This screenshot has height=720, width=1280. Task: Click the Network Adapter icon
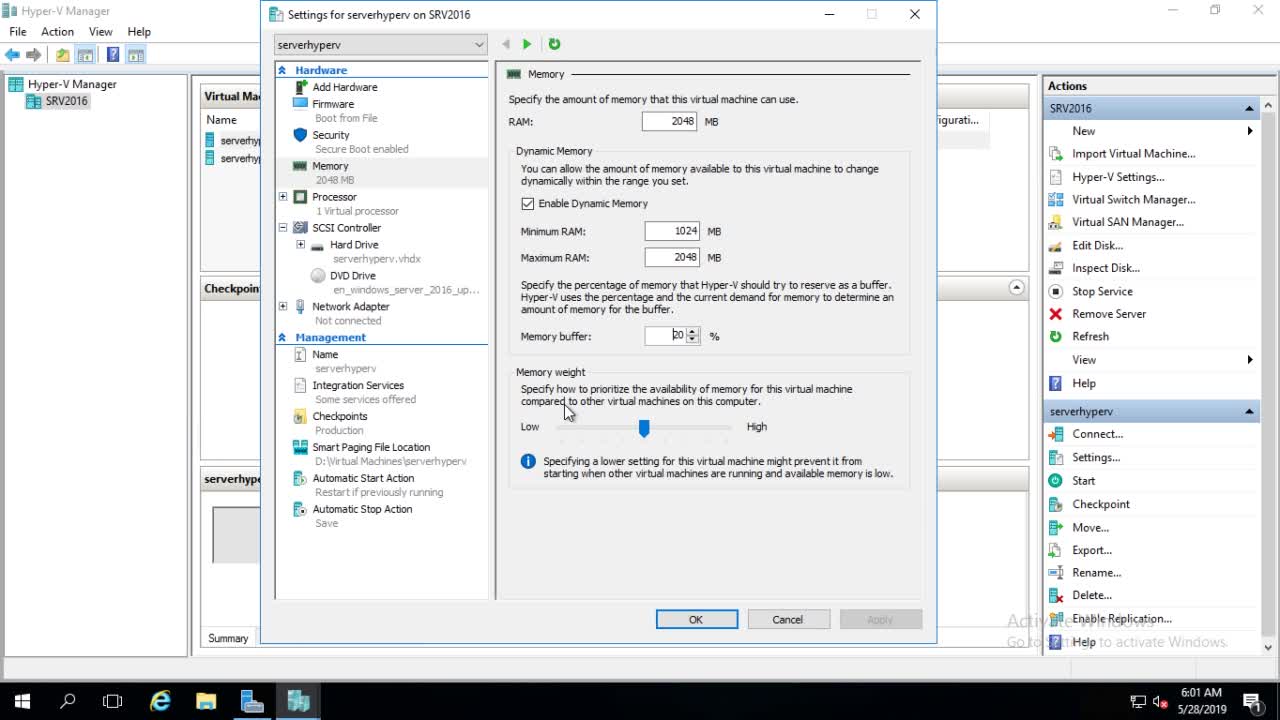(300, 307)
